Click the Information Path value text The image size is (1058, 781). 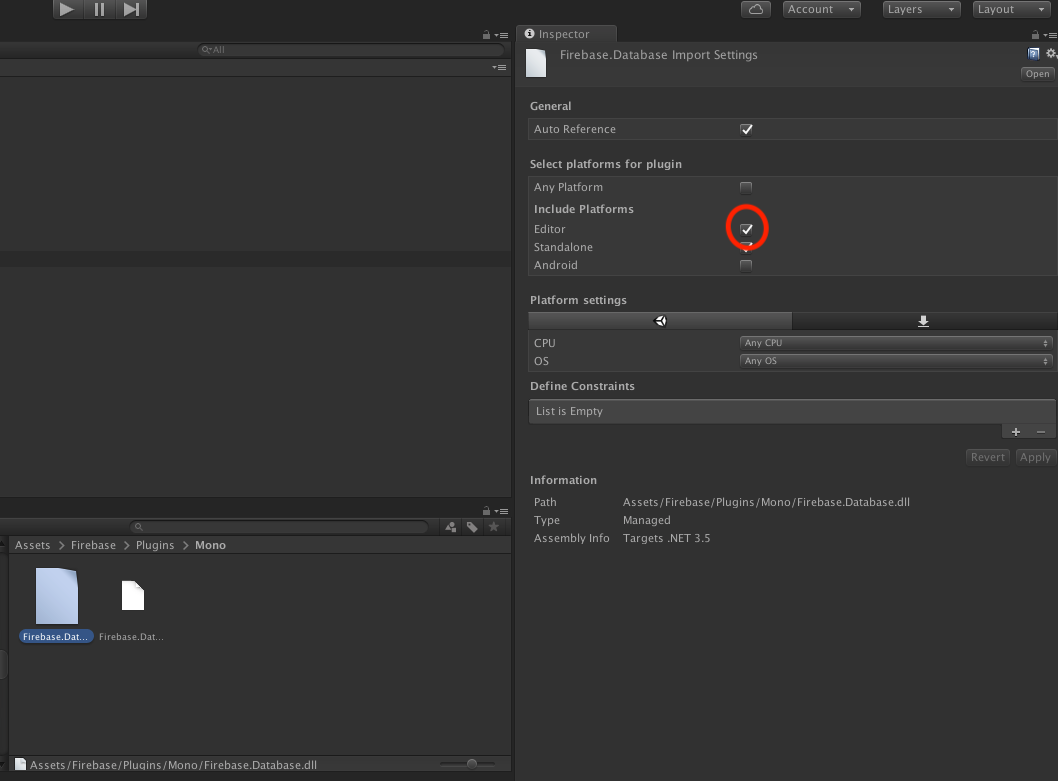766,502
